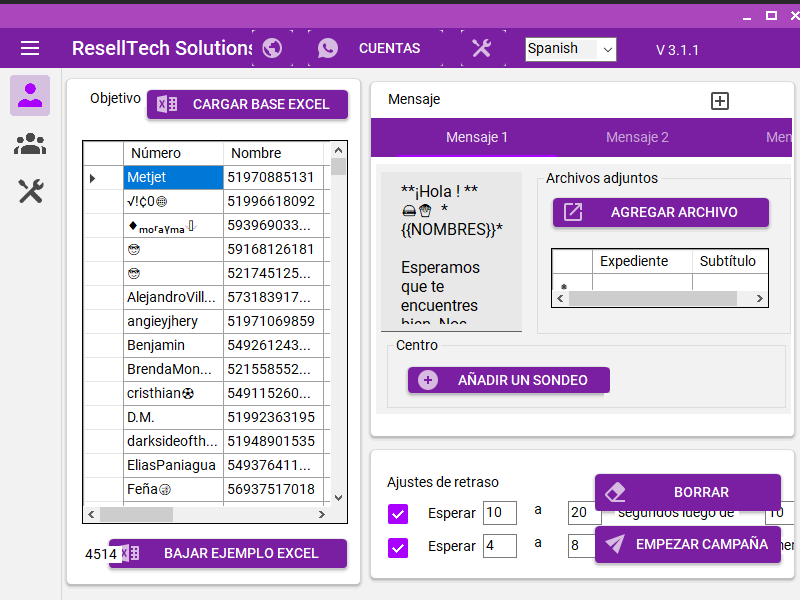Open the sidebar tools settings icon
800x600 pixels.
coord(30,191)
